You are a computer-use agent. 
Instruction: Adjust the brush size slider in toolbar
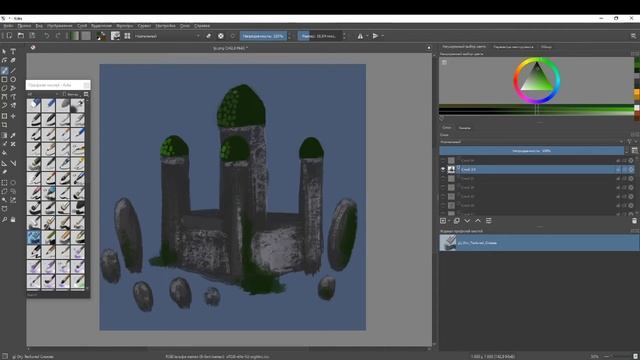coord(319,36)
